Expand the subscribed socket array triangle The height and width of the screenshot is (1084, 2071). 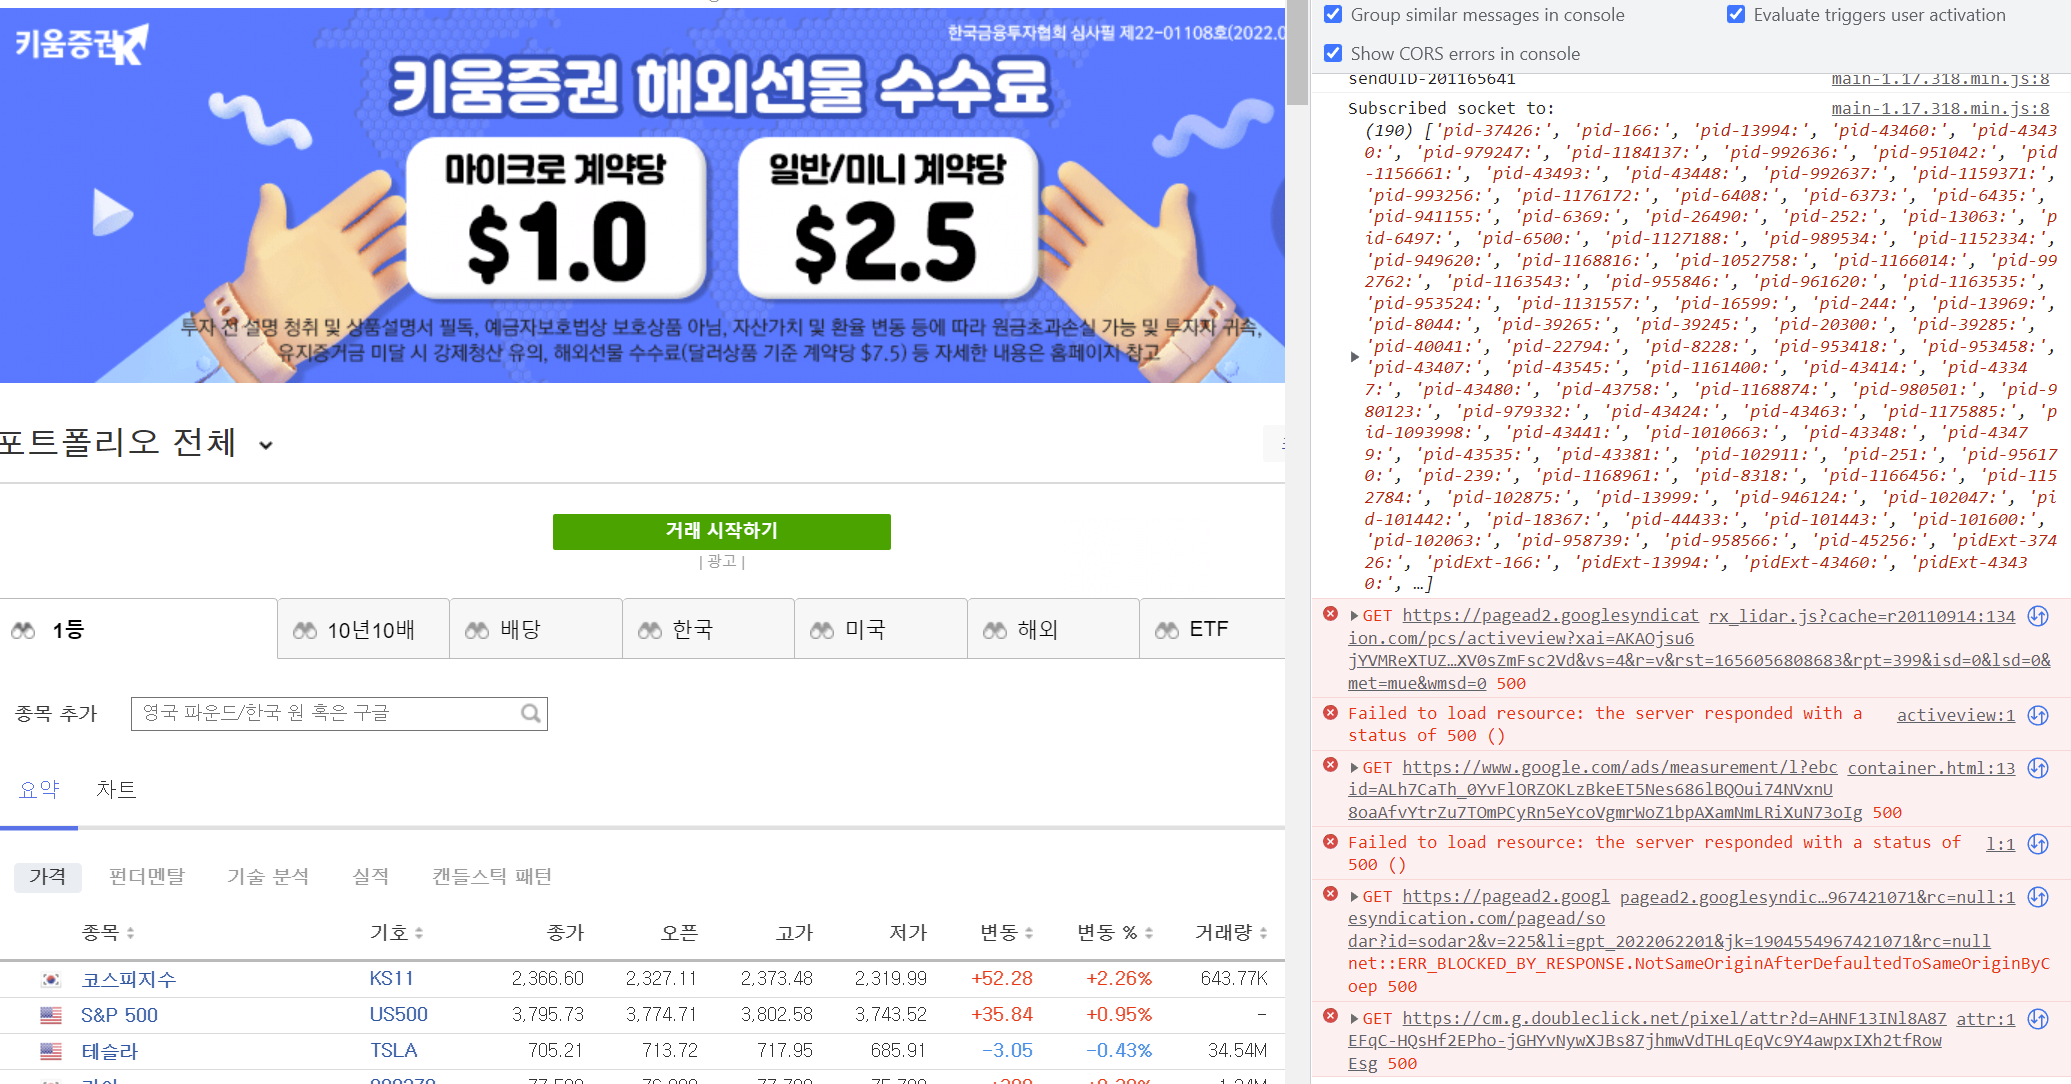[1354, 357]
